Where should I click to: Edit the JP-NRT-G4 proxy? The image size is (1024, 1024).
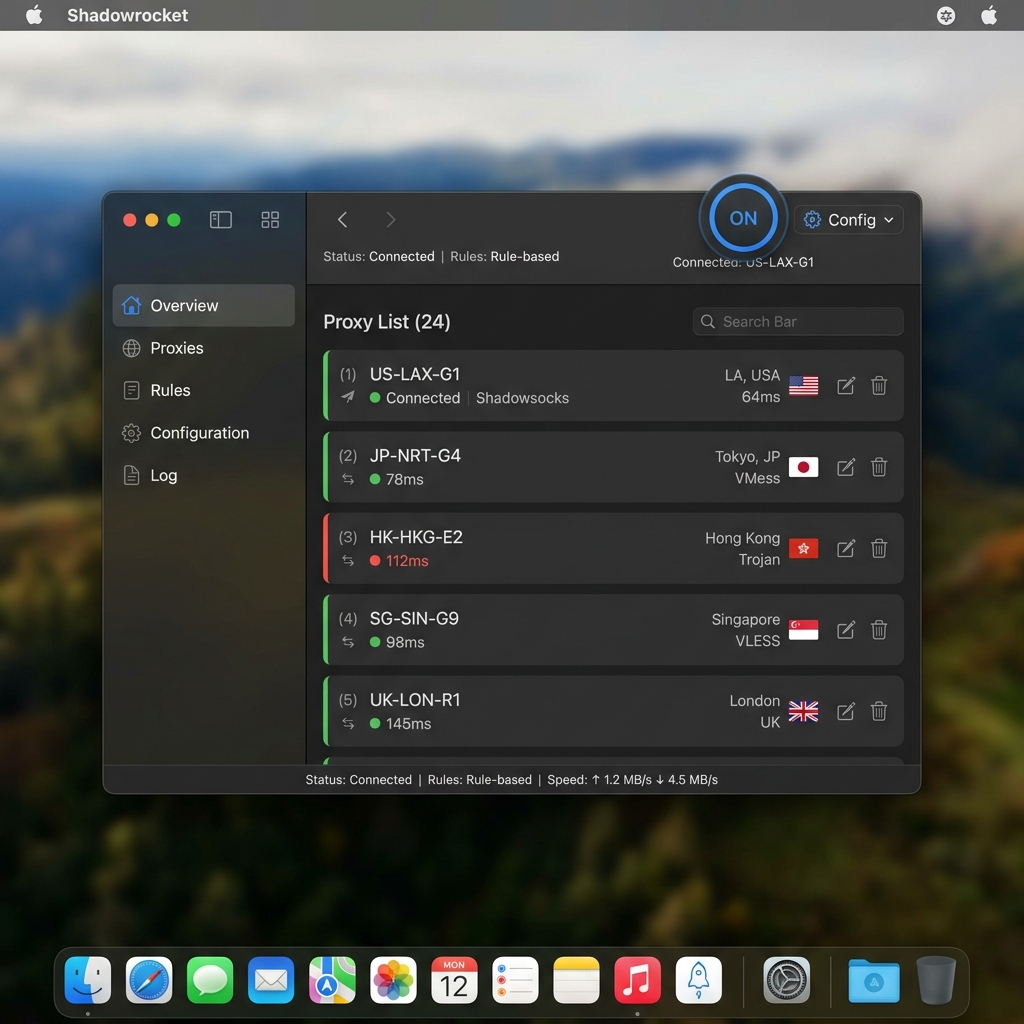[846, 468]
